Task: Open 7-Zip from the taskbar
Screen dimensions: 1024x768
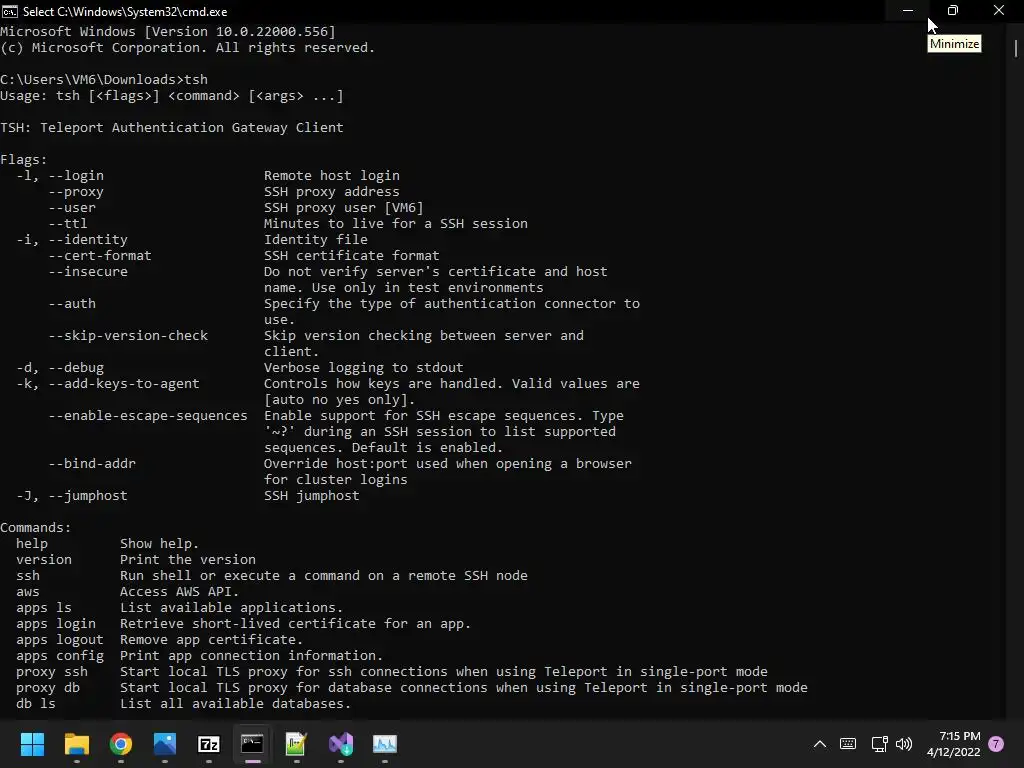Action: coord(208,744)
